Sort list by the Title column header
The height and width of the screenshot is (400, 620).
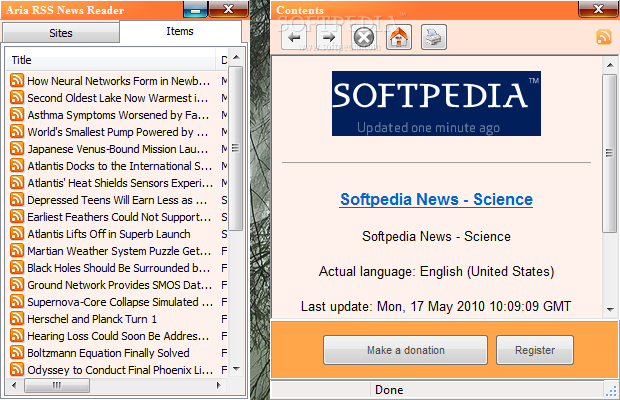[111, 60]
